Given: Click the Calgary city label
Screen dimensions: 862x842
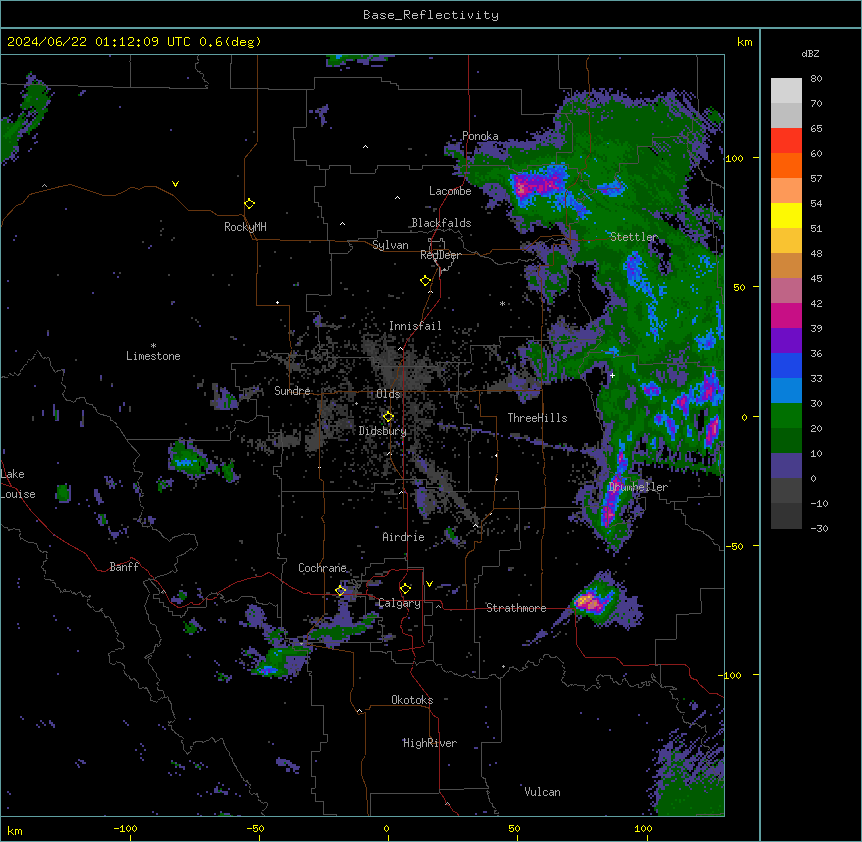Looking at the screenshot, I should click(399, 603).
